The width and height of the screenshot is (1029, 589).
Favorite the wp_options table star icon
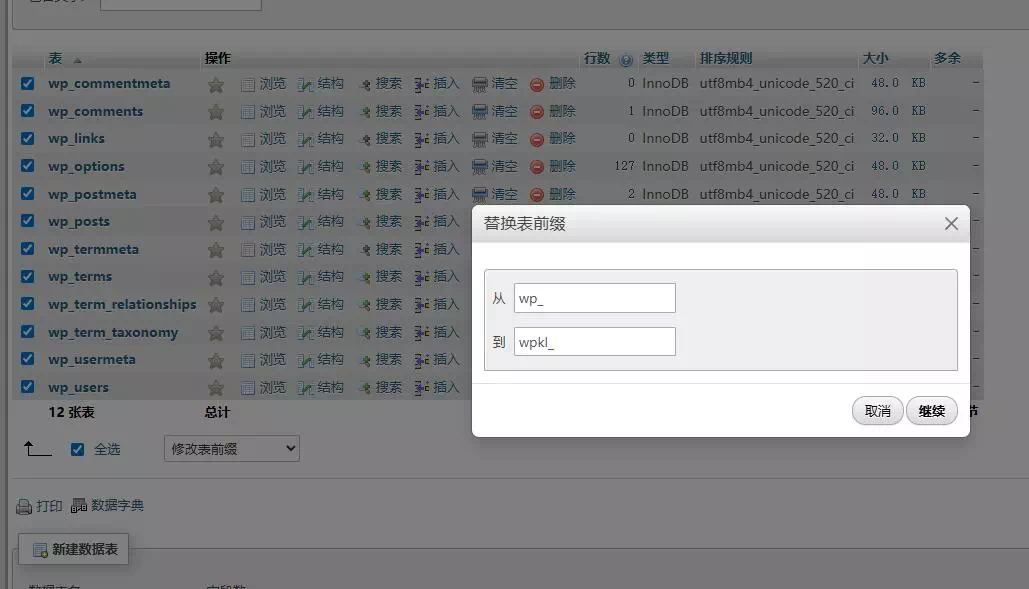(215, 167)
